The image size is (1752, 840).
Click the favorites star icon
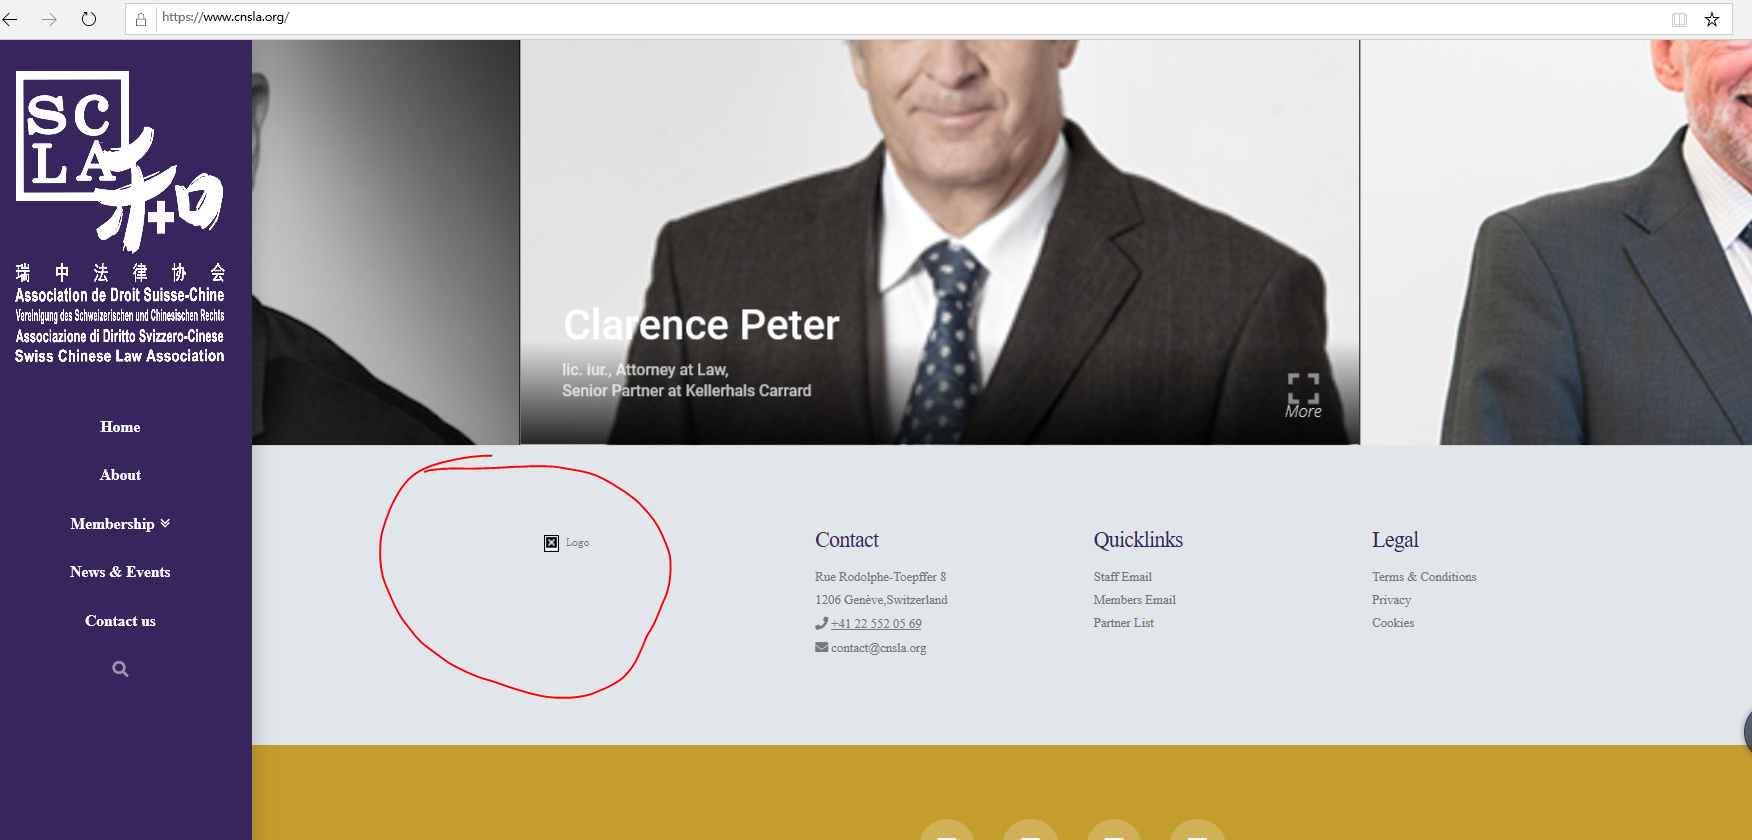point(1712,19)
